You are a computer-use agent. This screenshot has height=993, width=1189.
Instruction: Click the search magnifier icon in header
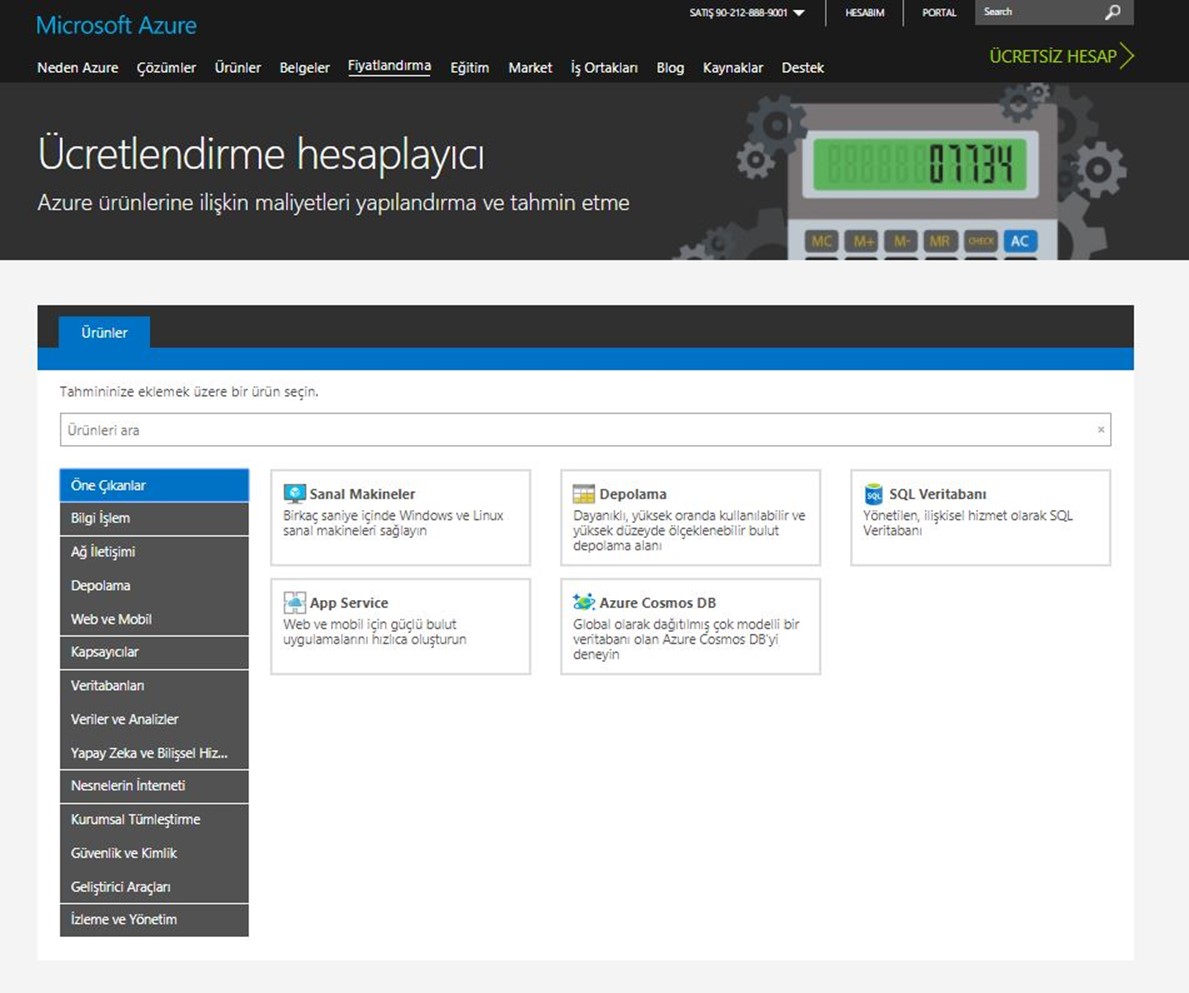click(1112, 12)
